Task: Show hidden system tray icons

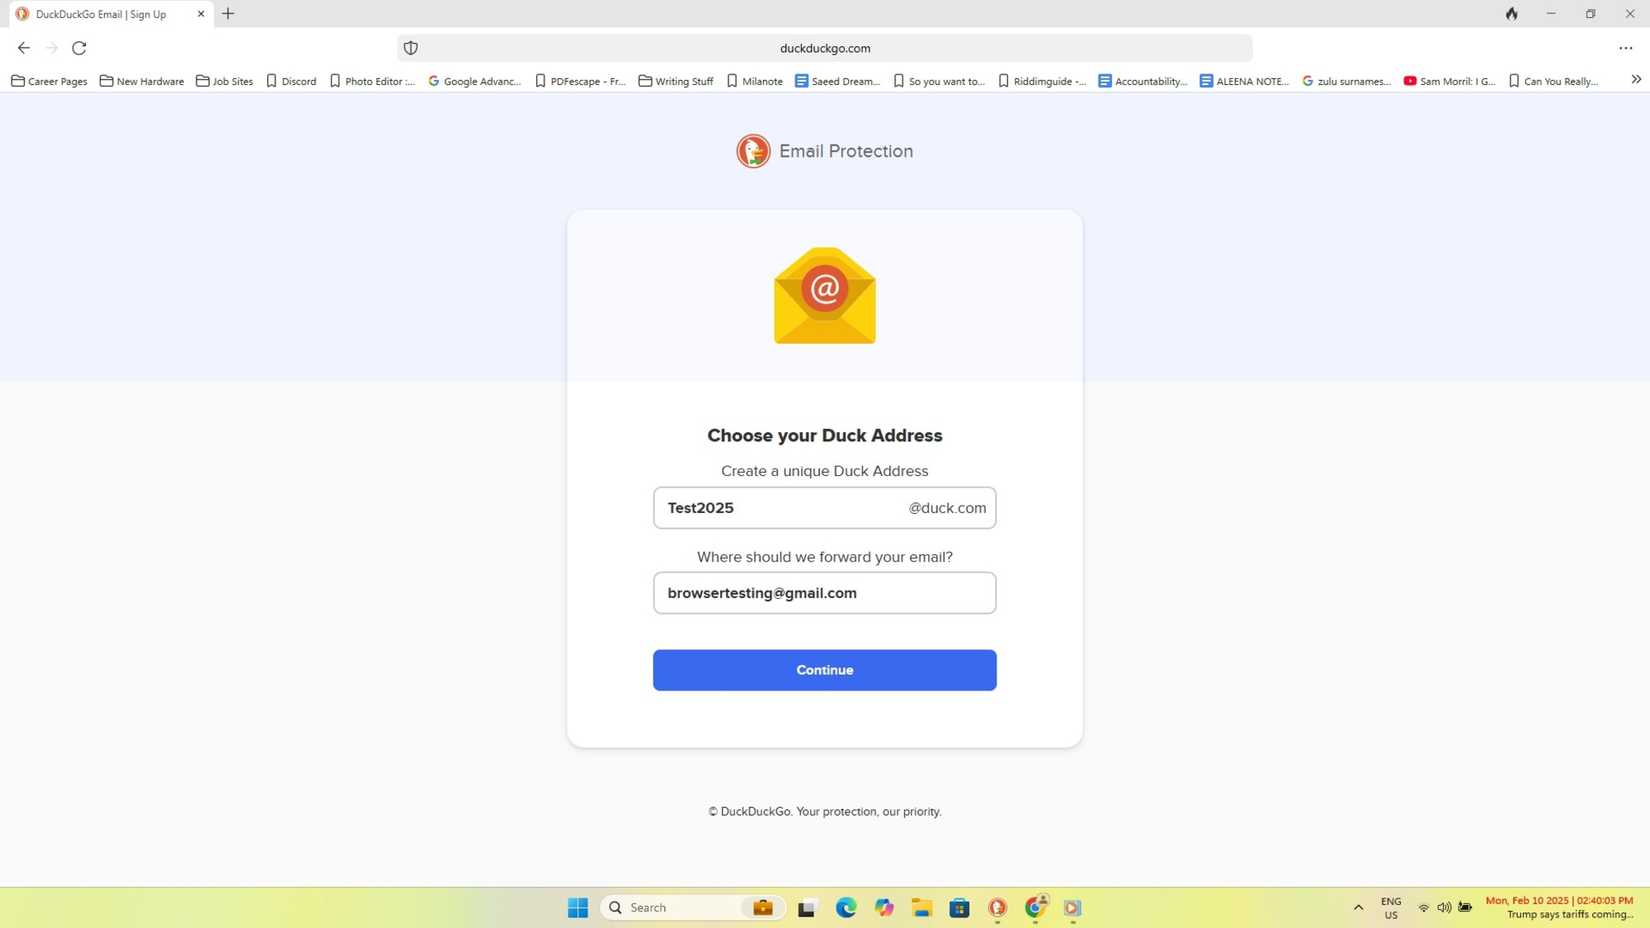Action: click(1358, 907)
